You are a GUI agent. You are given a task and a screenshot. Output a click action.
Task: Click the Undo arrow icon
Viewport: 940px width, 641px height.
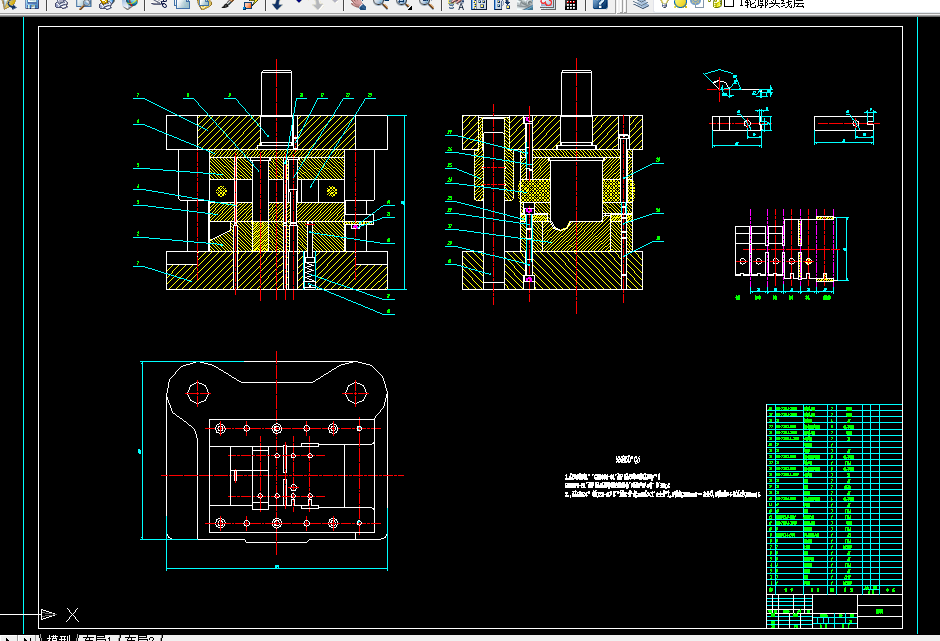click(x=278, y=4)
